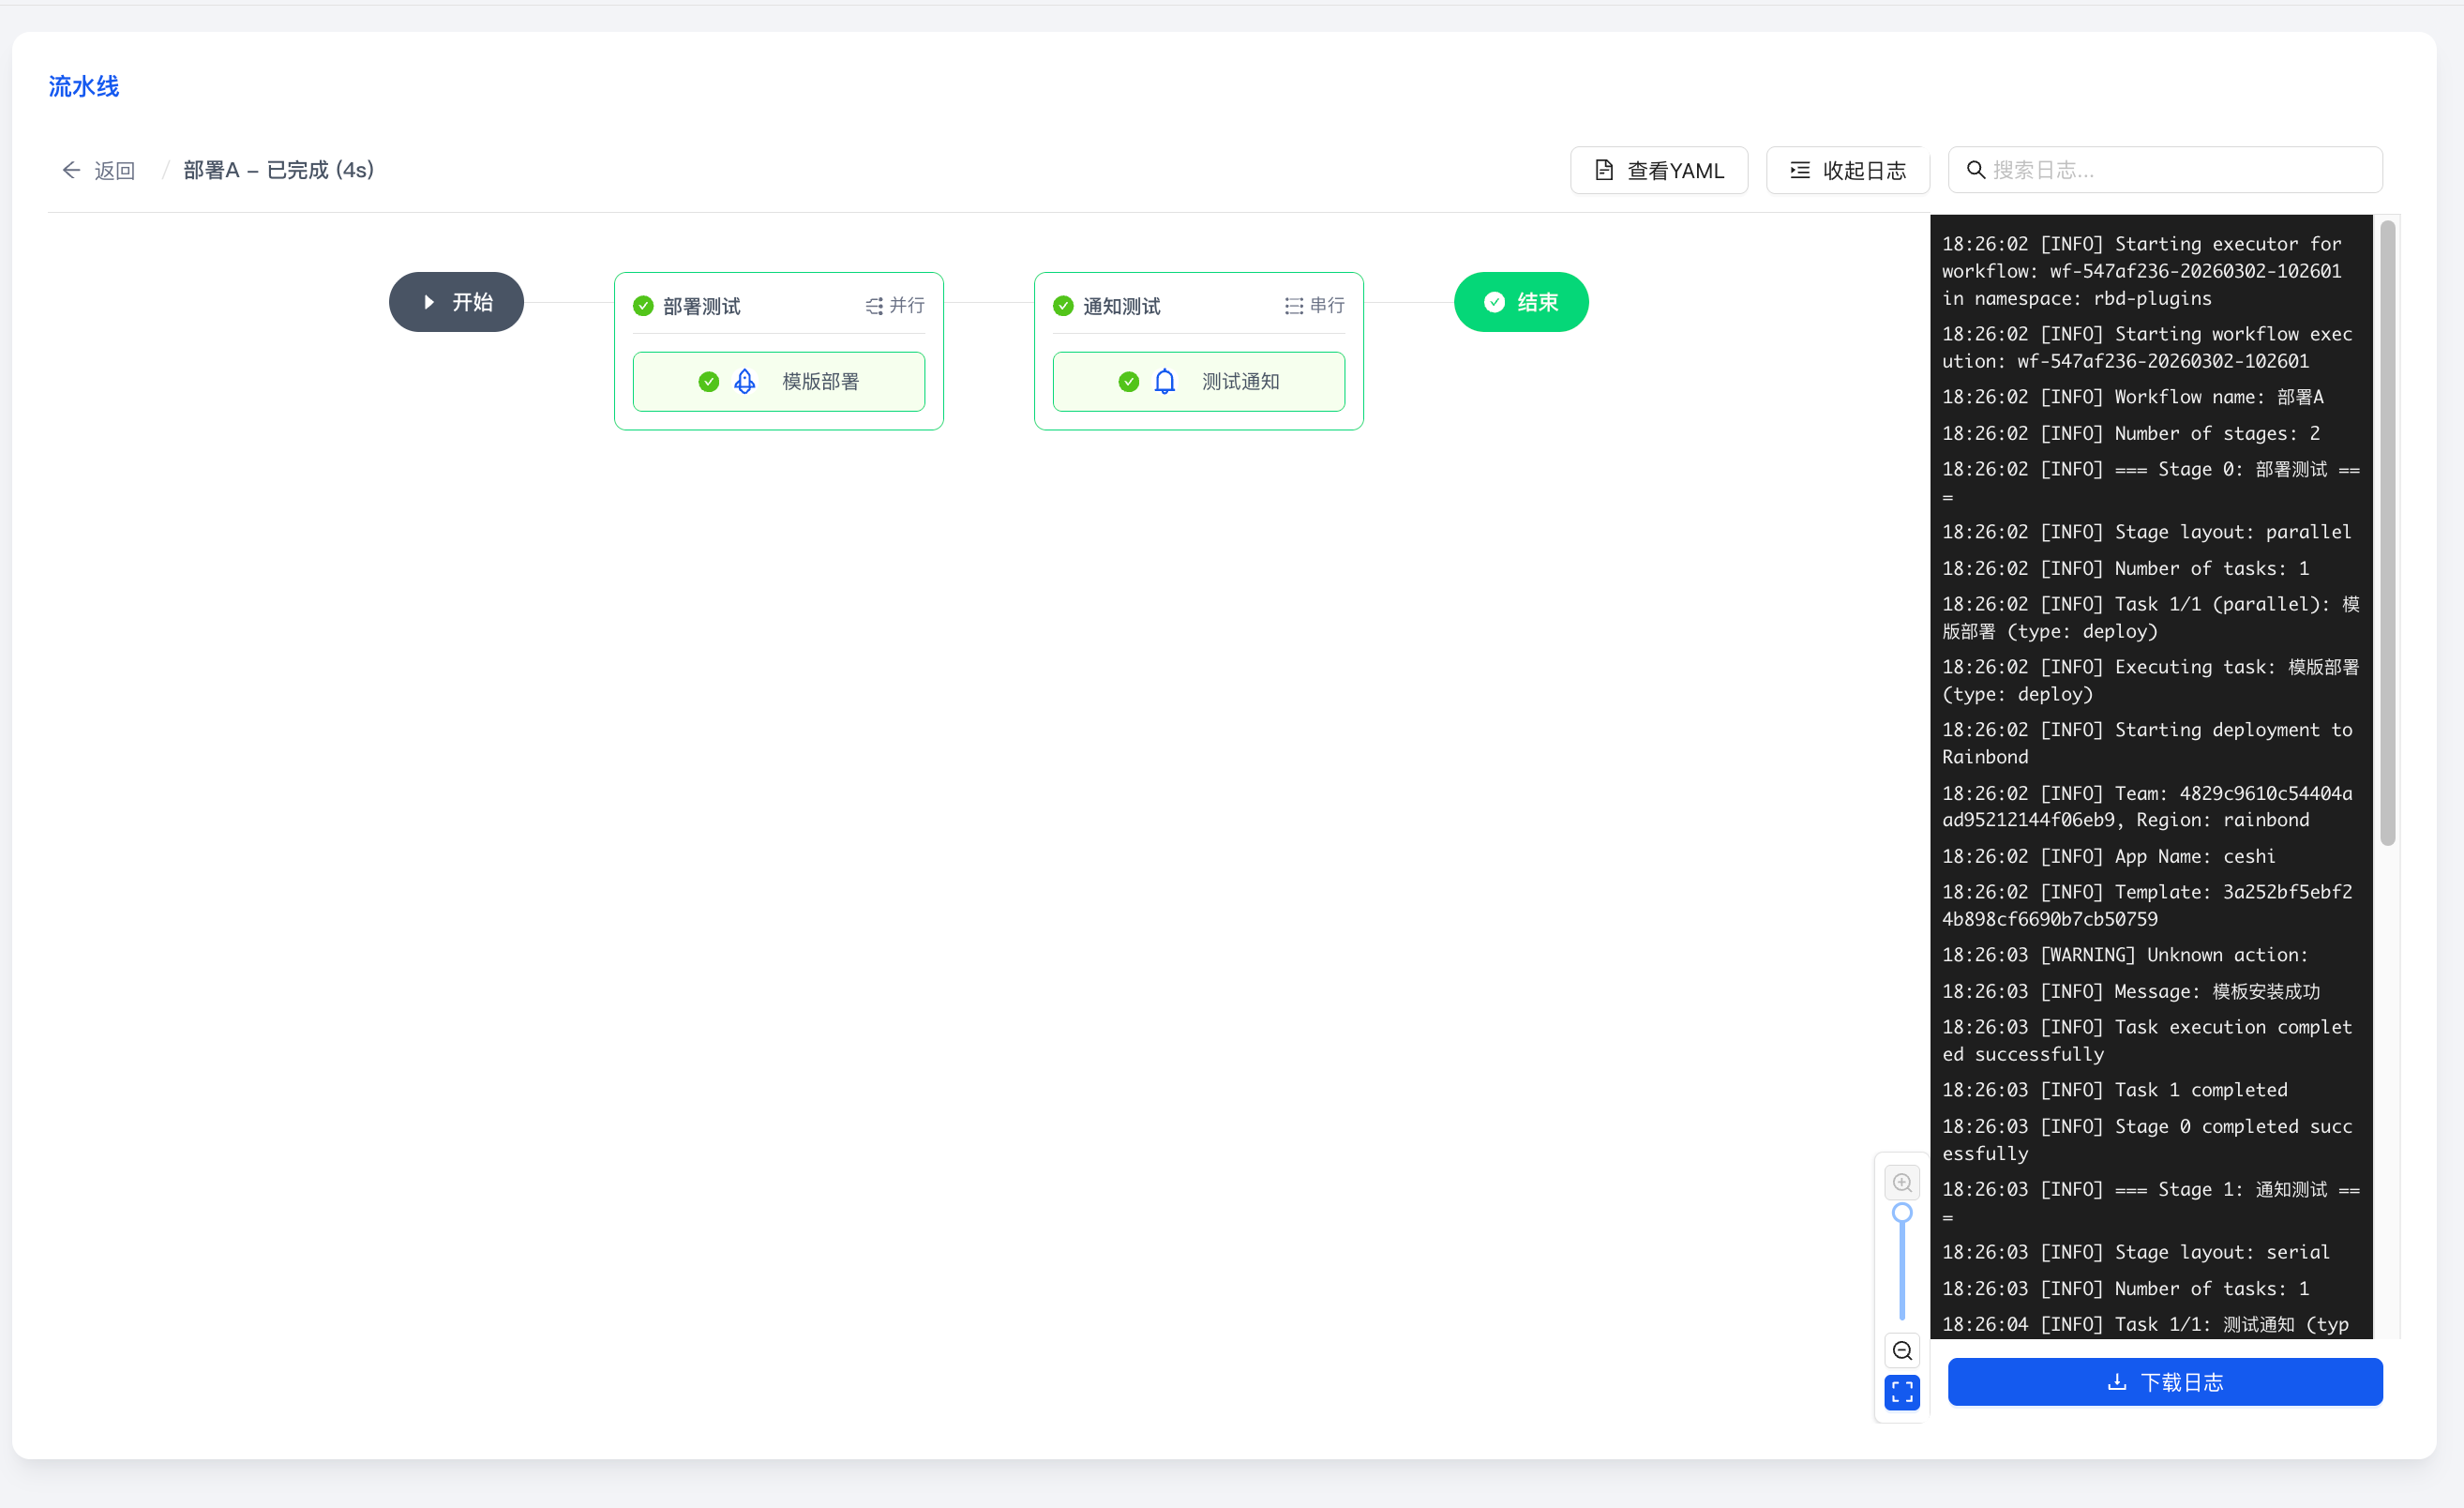Click the back arrow icon
The width and height of the screenshot is (2464, 1508).
pyautogui.click(x=71, y=170)
